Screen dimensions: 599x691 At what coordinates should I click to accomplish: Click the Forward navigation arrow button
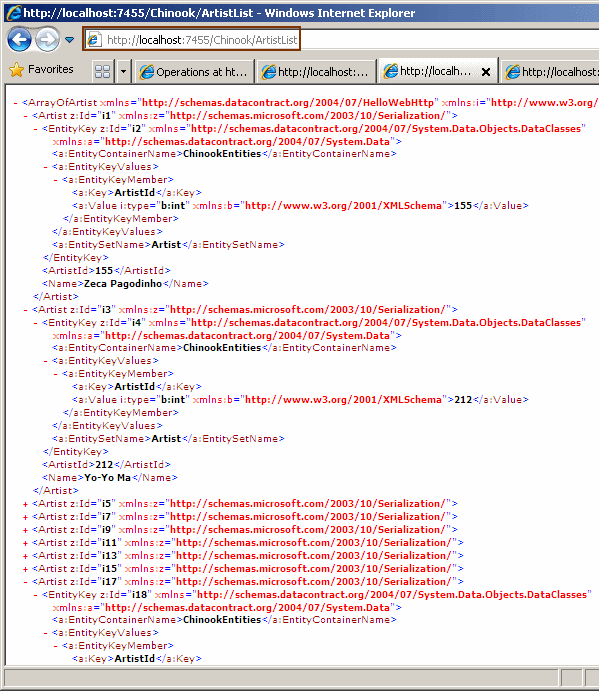(x=47, y=40)
